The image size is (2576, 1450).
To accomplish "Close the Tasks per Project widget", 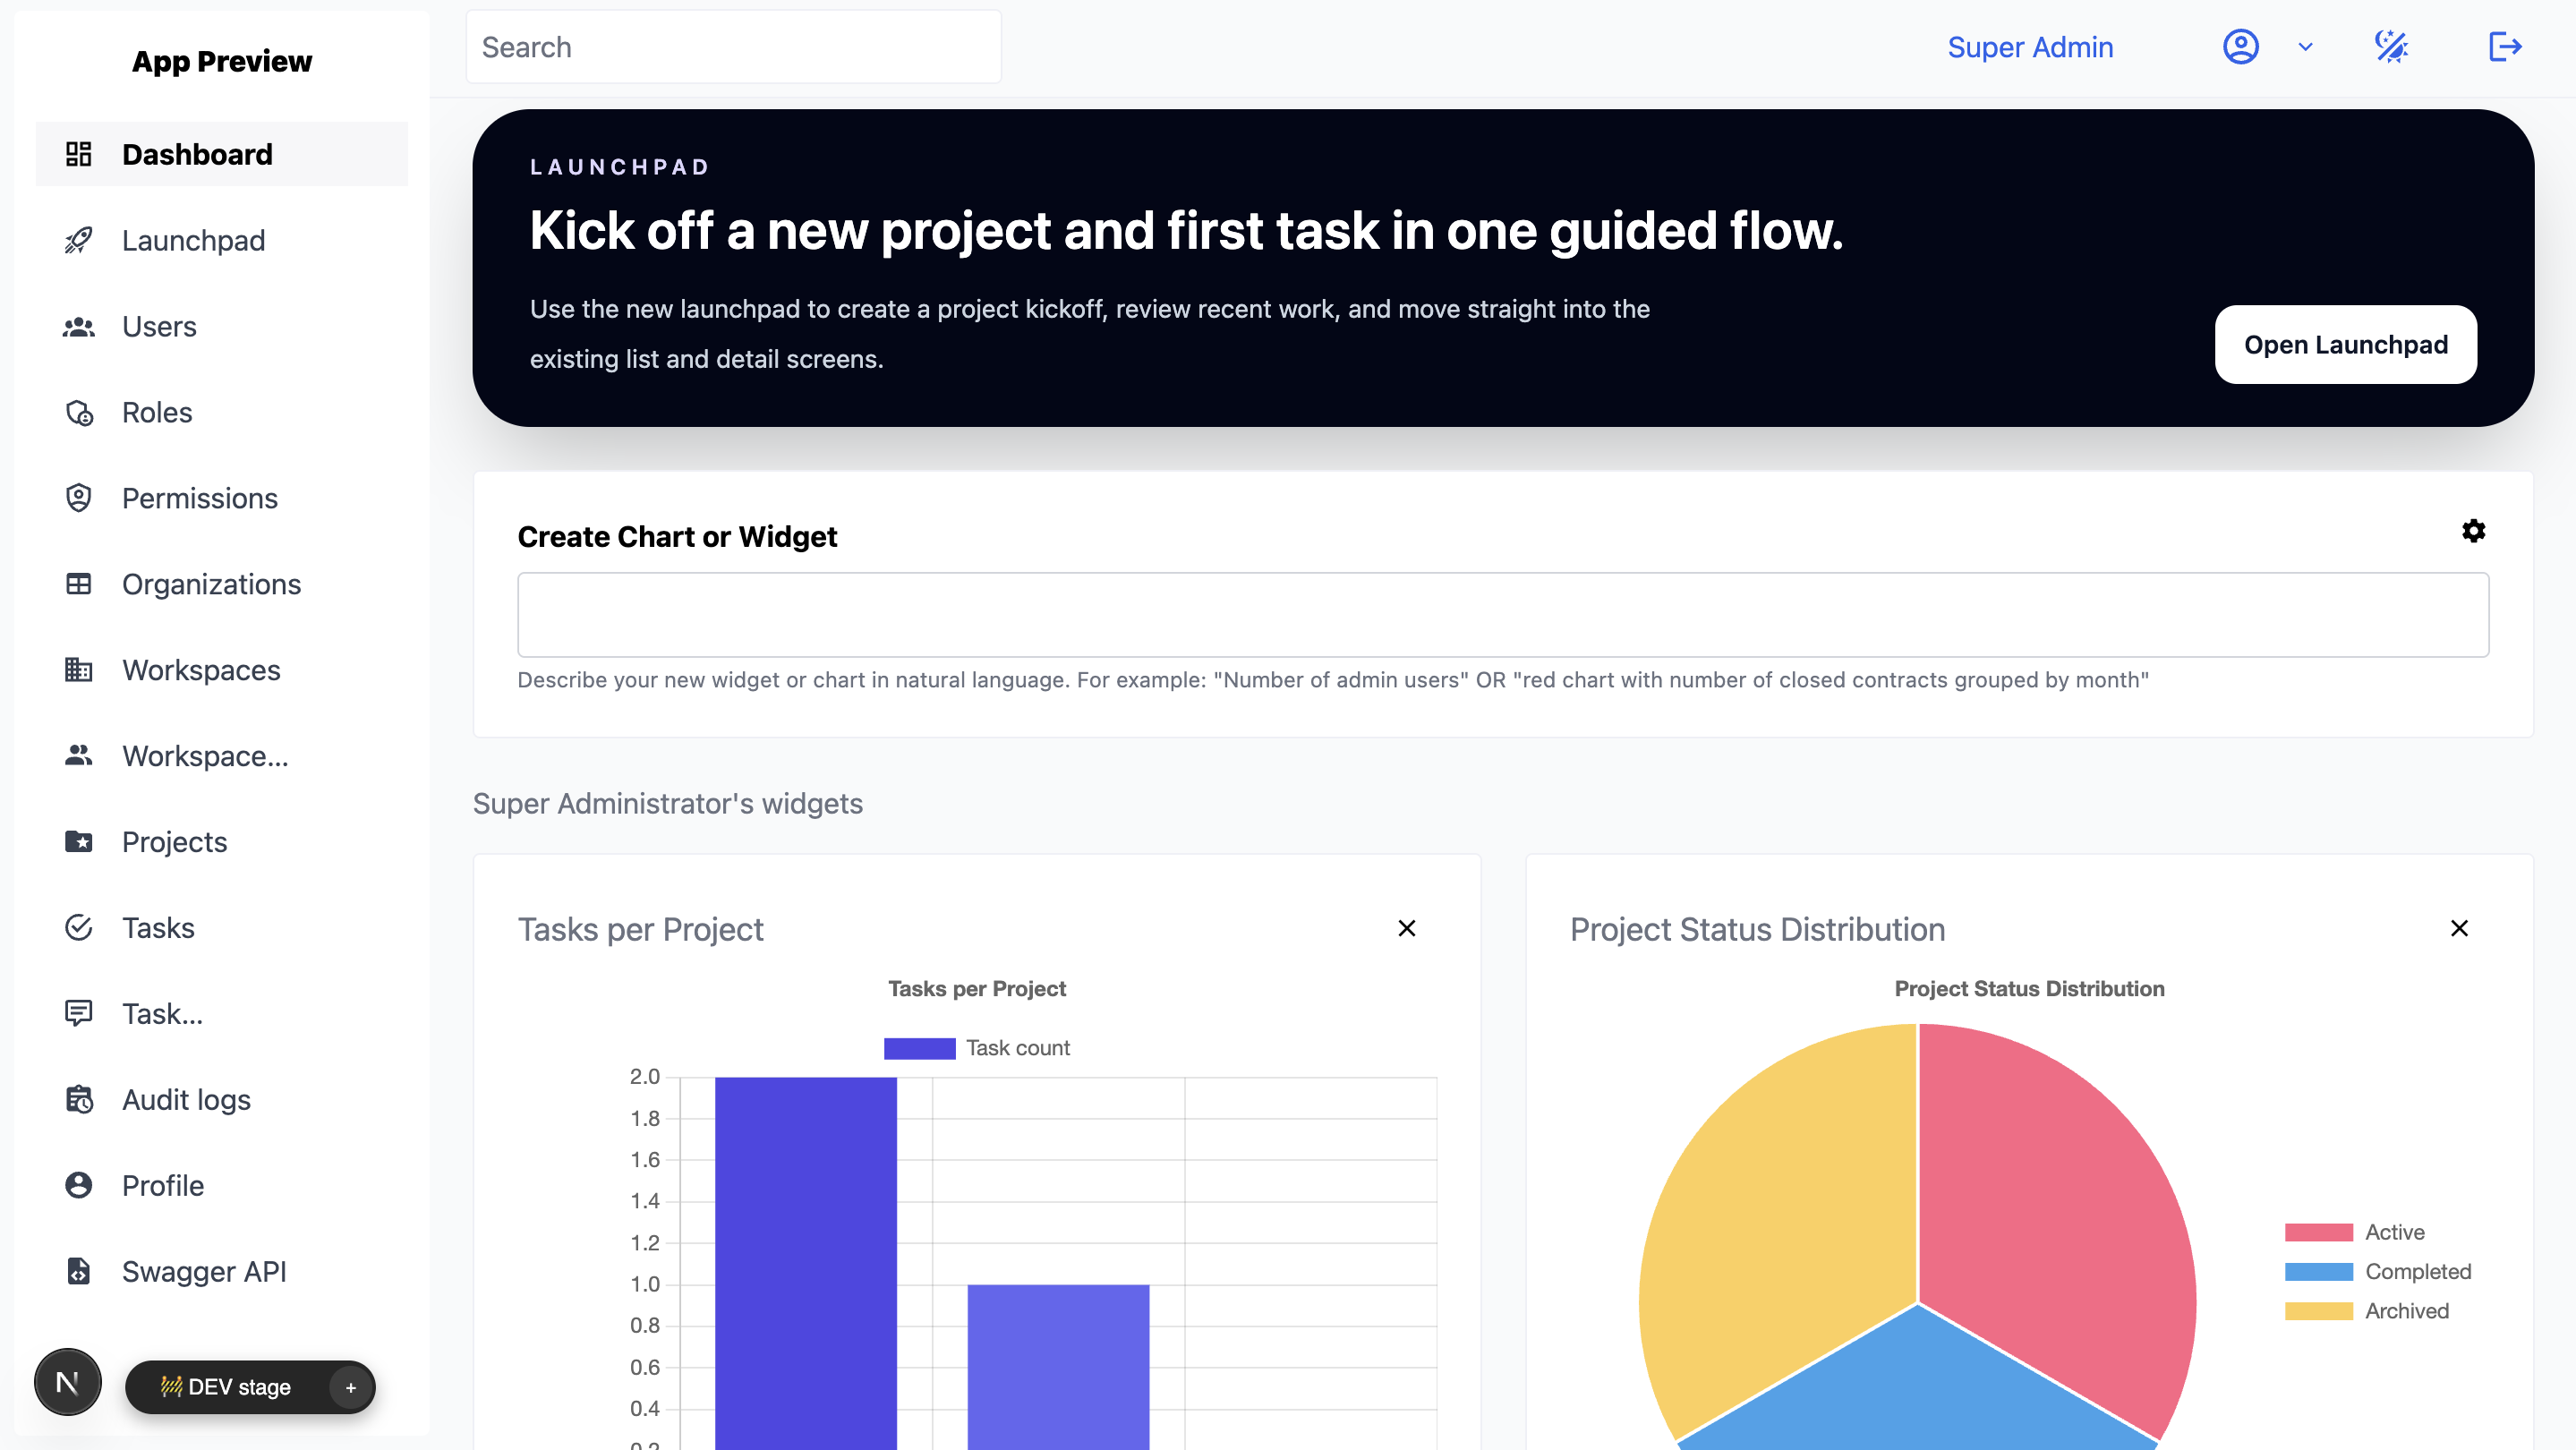I will 1406,929.
